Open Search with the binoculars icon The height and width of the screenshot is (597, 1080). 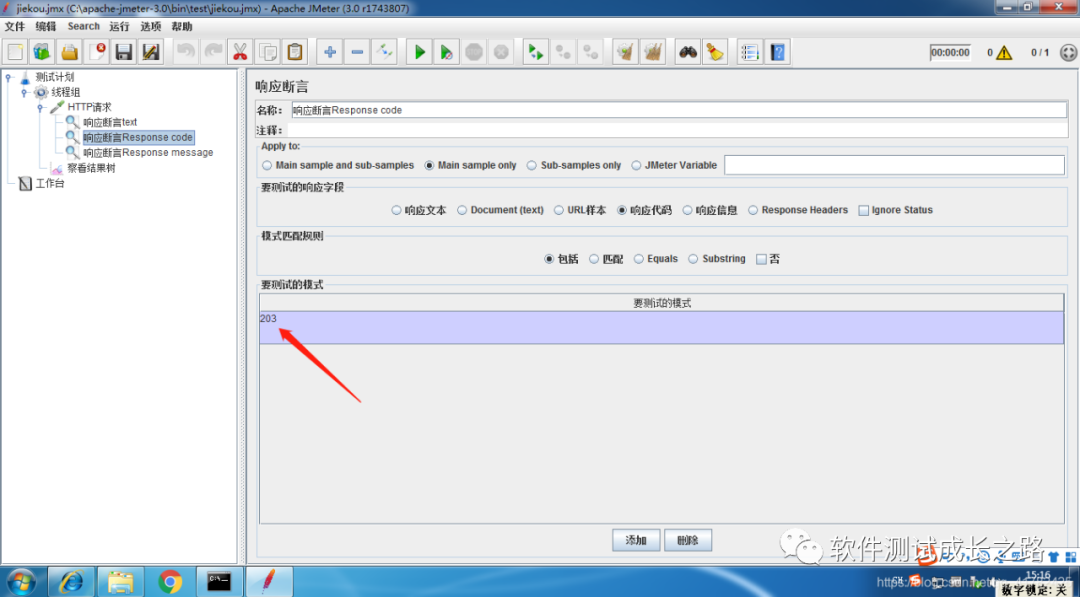(687, 52)
